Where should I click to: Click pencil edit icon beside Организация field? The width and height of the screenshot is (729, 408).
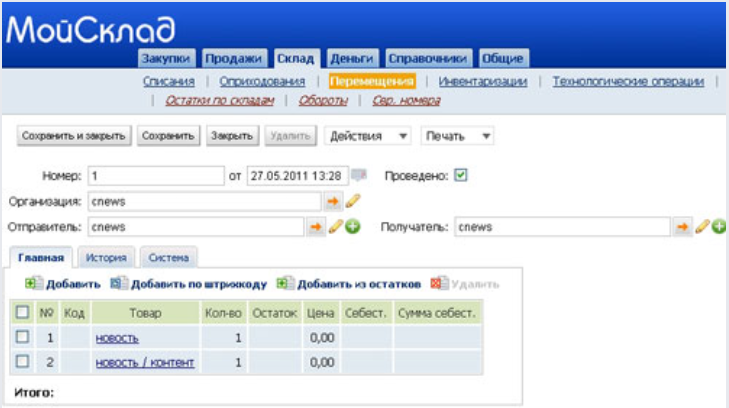pyautogui.click(x=352, y=201)
